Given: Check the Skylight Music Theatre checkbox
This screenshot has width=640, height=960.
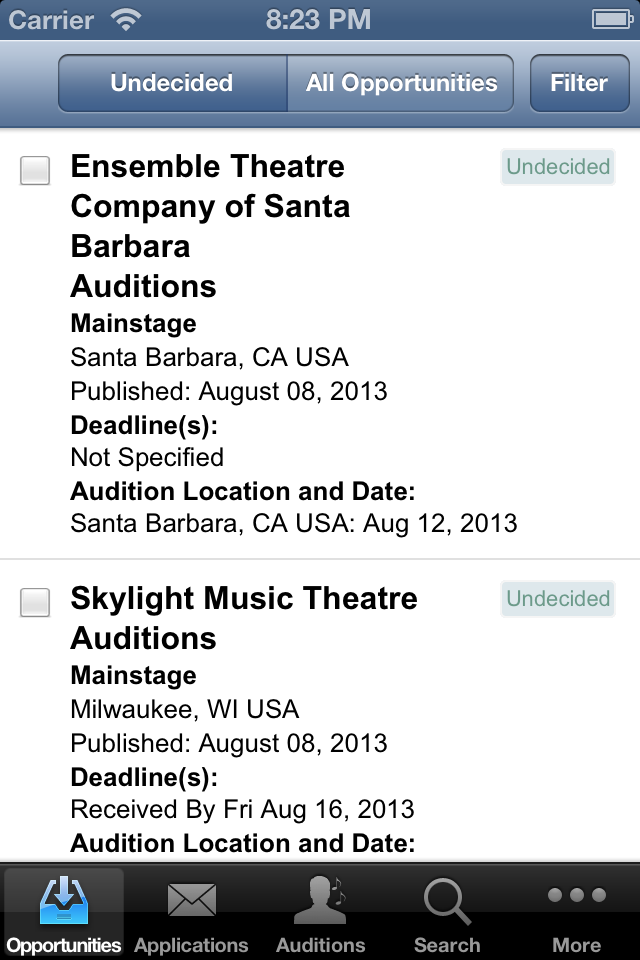Looking at the screenshot, I should pos(35,602).
